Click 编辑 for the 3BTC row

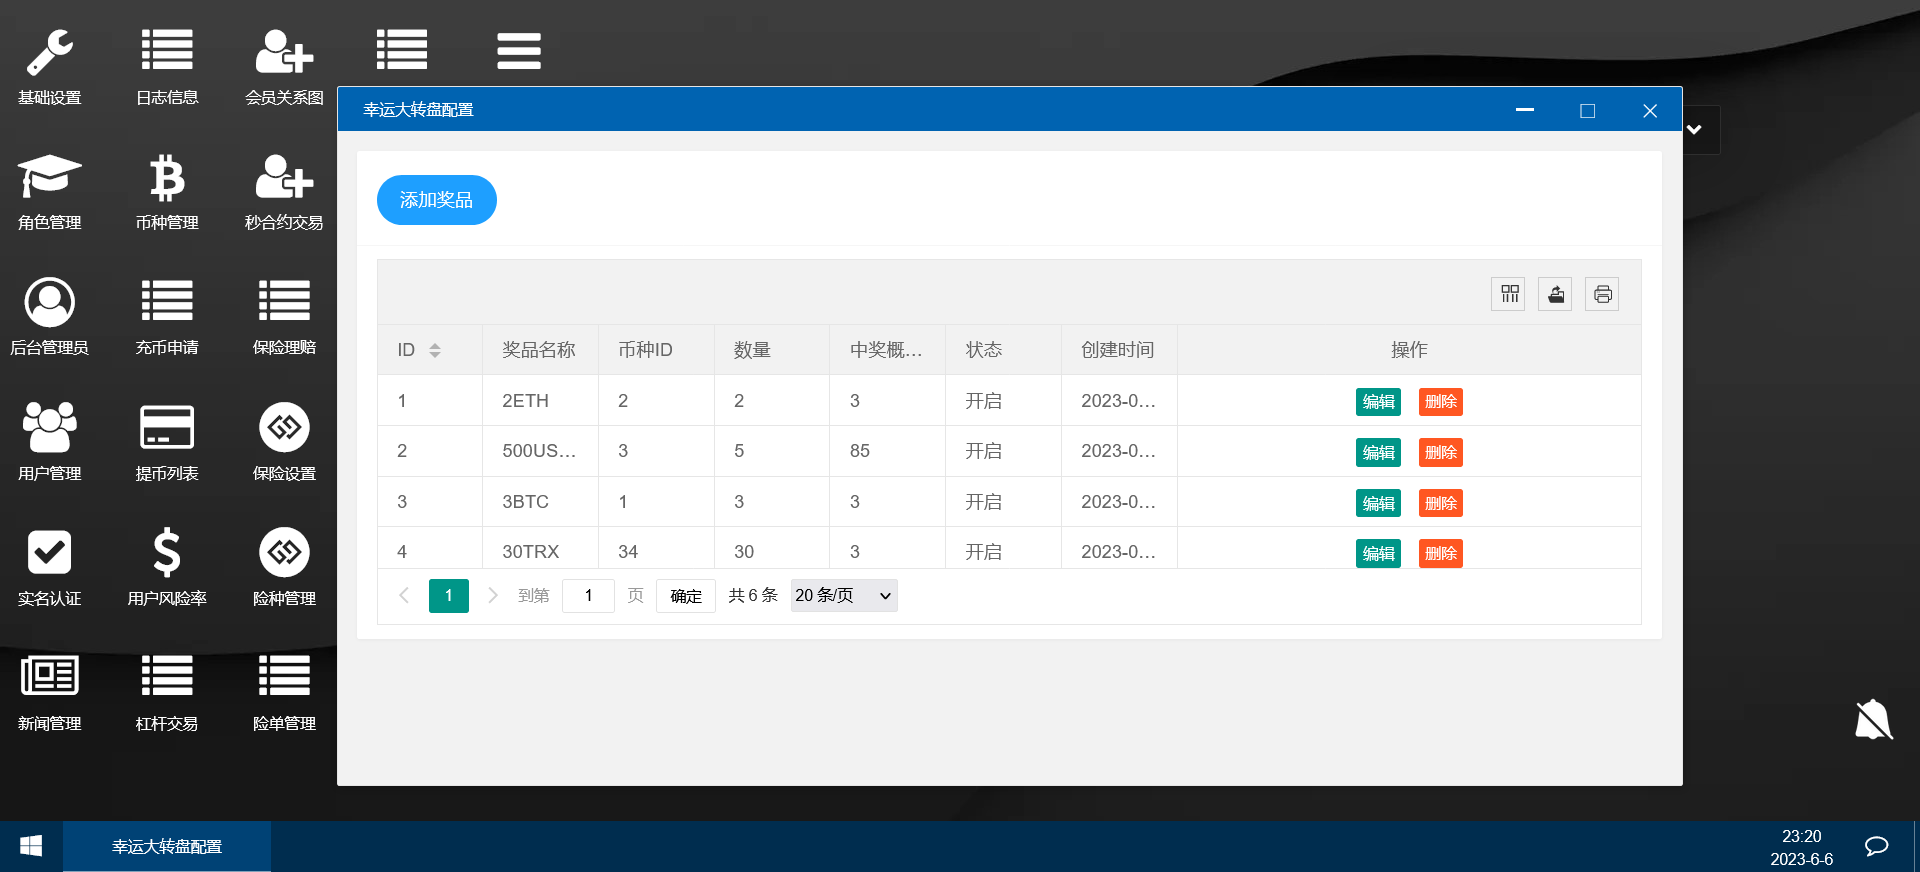(1378, 503)
